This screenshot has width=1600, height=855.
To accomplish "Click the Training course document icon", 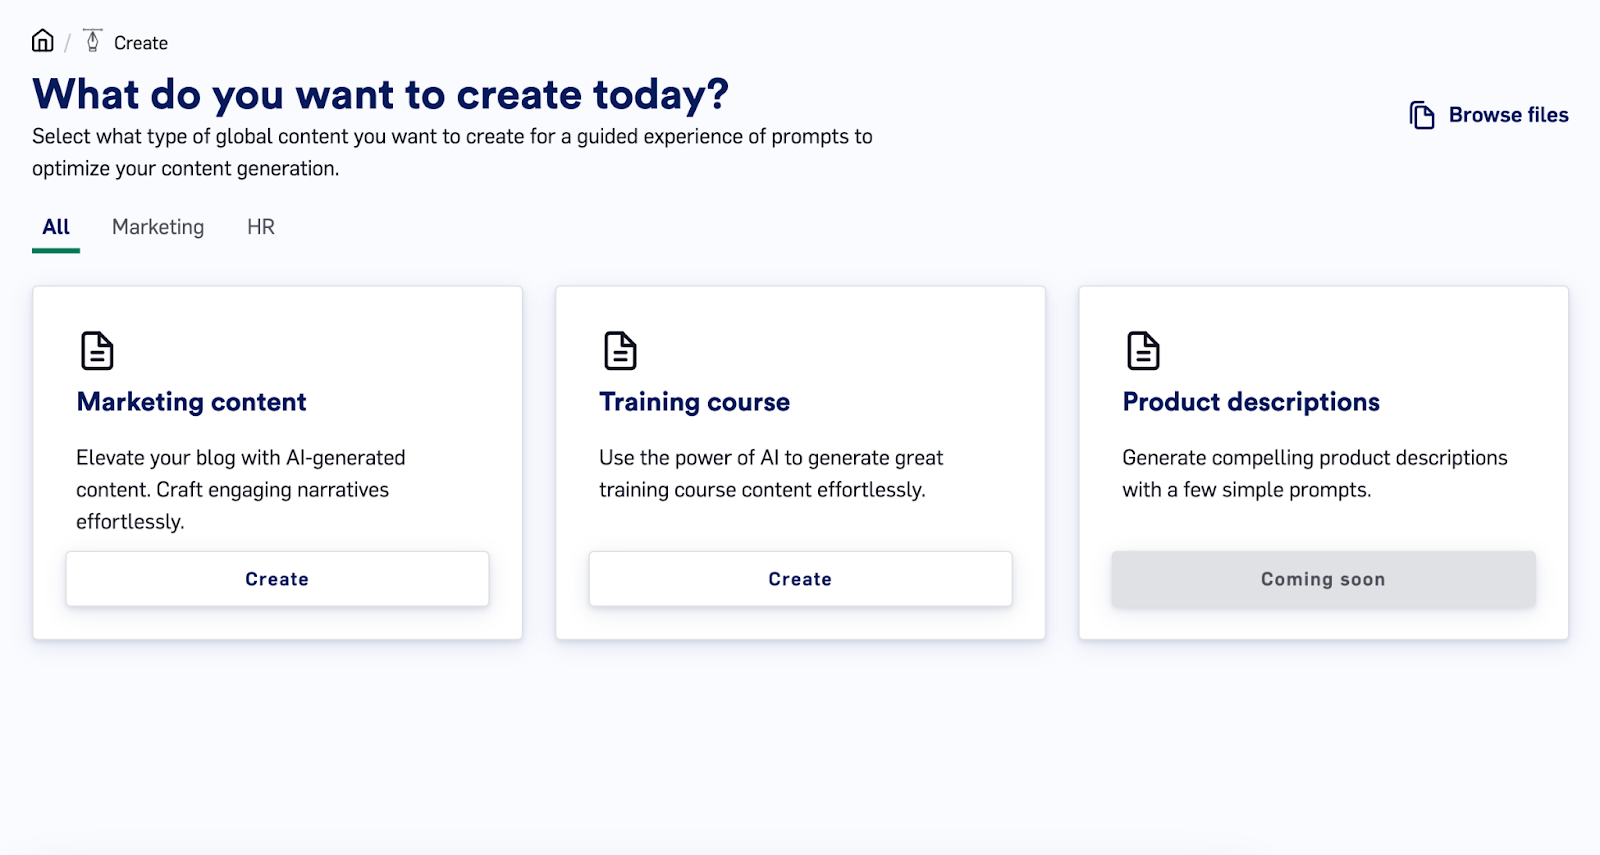I will click(620, 351).
